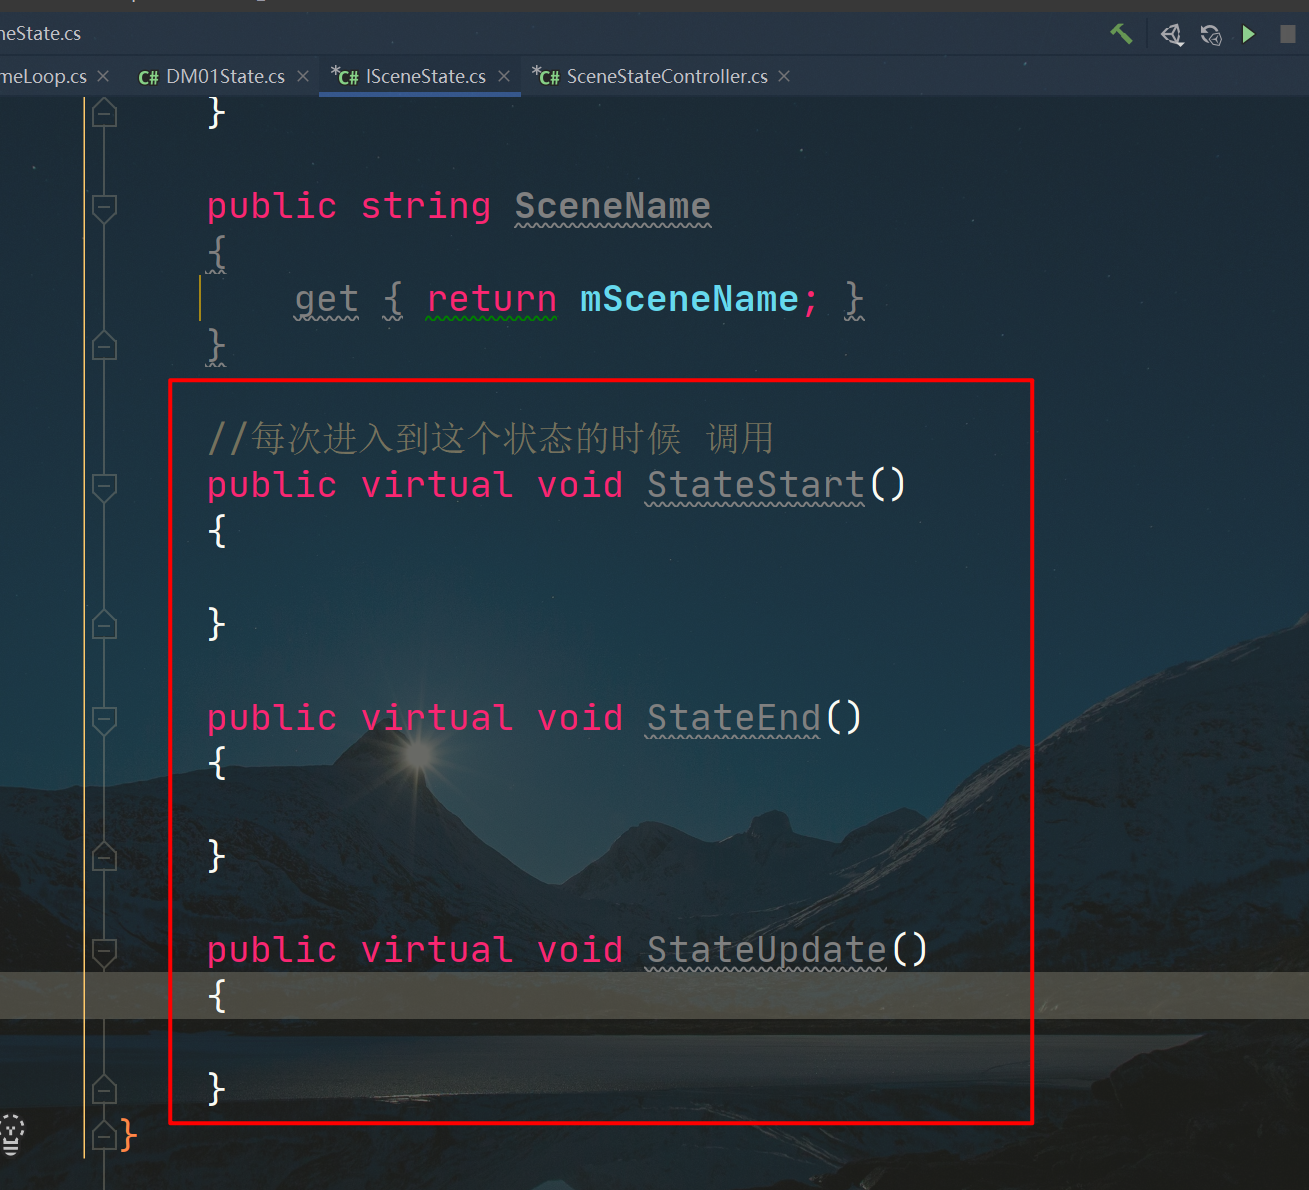Click the mSceneName variable in getter
1309x1190 pixels.
pos(688,299)
